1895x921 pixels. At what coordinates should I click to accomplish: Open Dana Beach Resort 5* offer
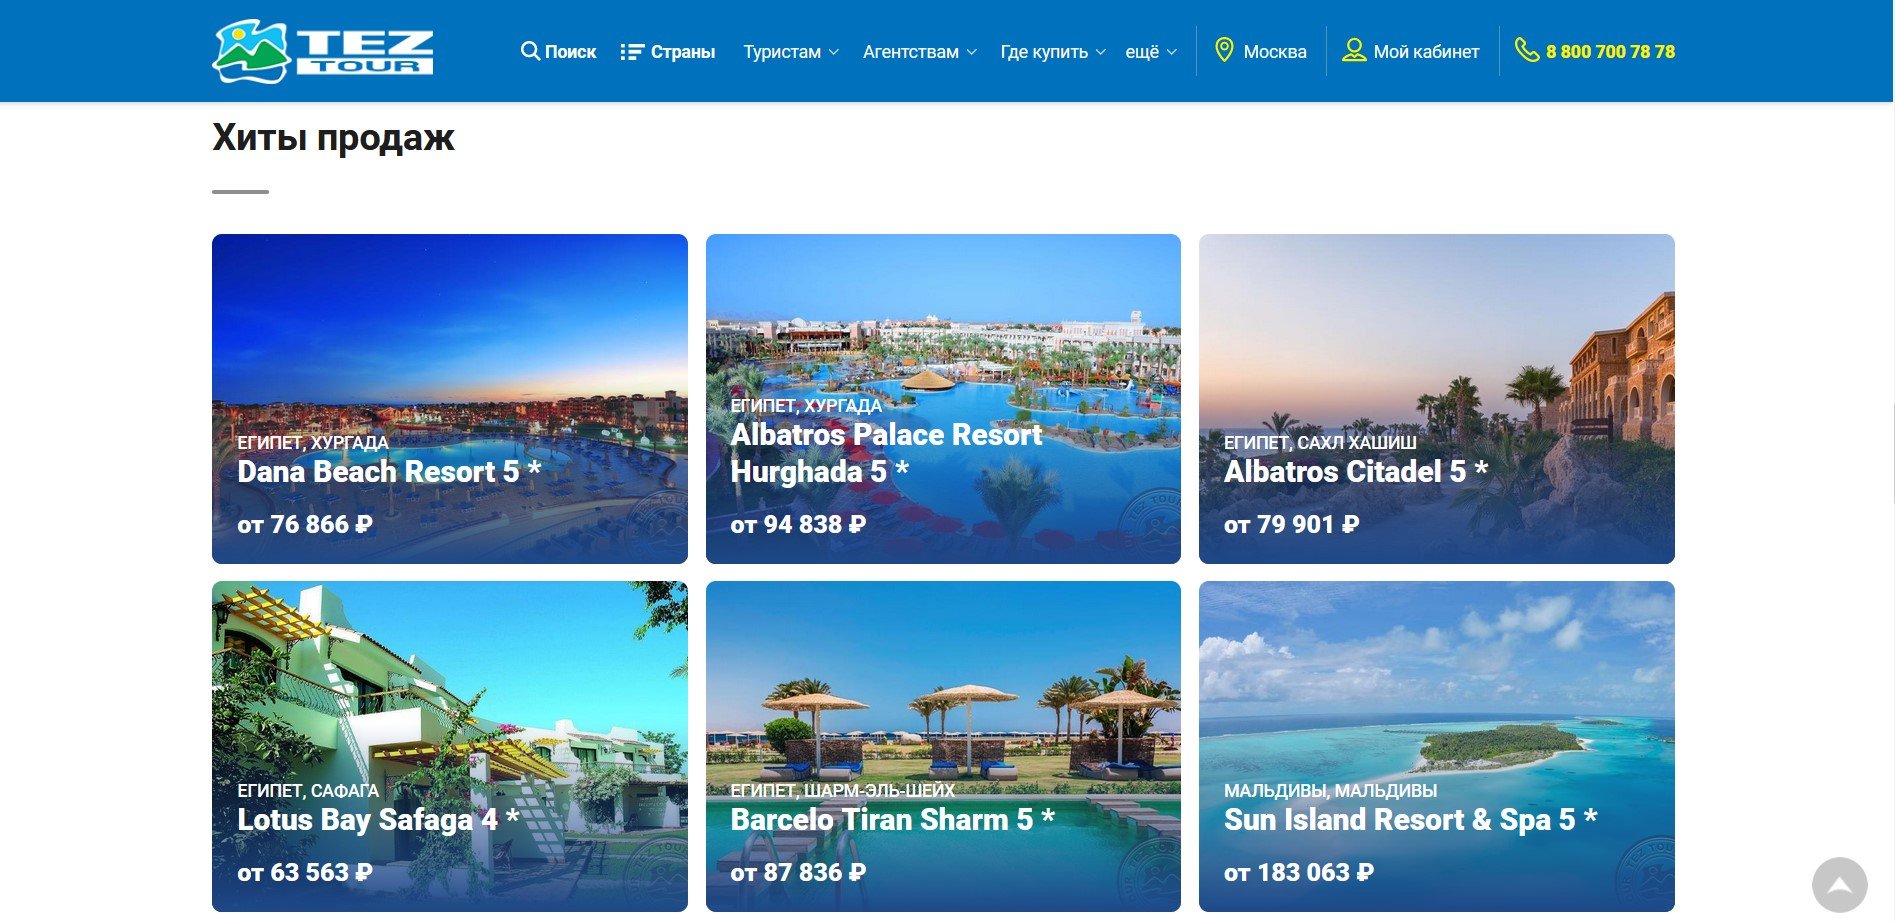pyautogui.click(x=450, y=399)
